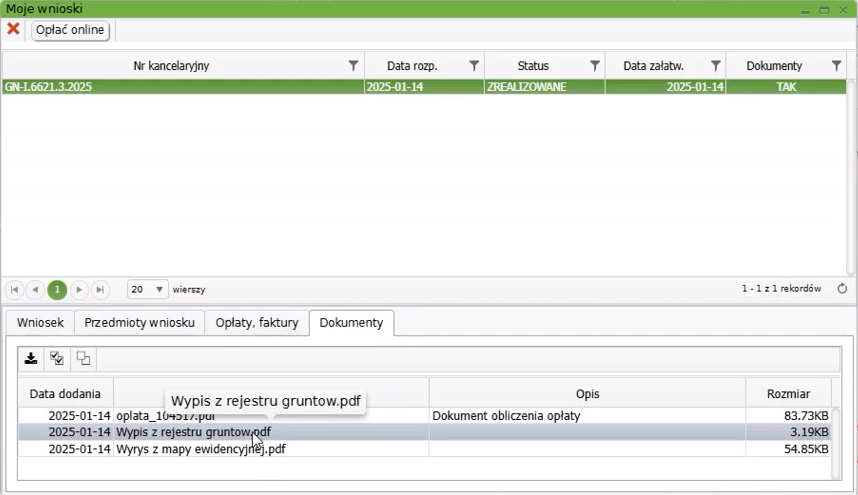Screen dimensions: 858x495
Task: Switch to the Przedmioty wniosku tab
Action: pyautogui.click(x=140, y=323)
